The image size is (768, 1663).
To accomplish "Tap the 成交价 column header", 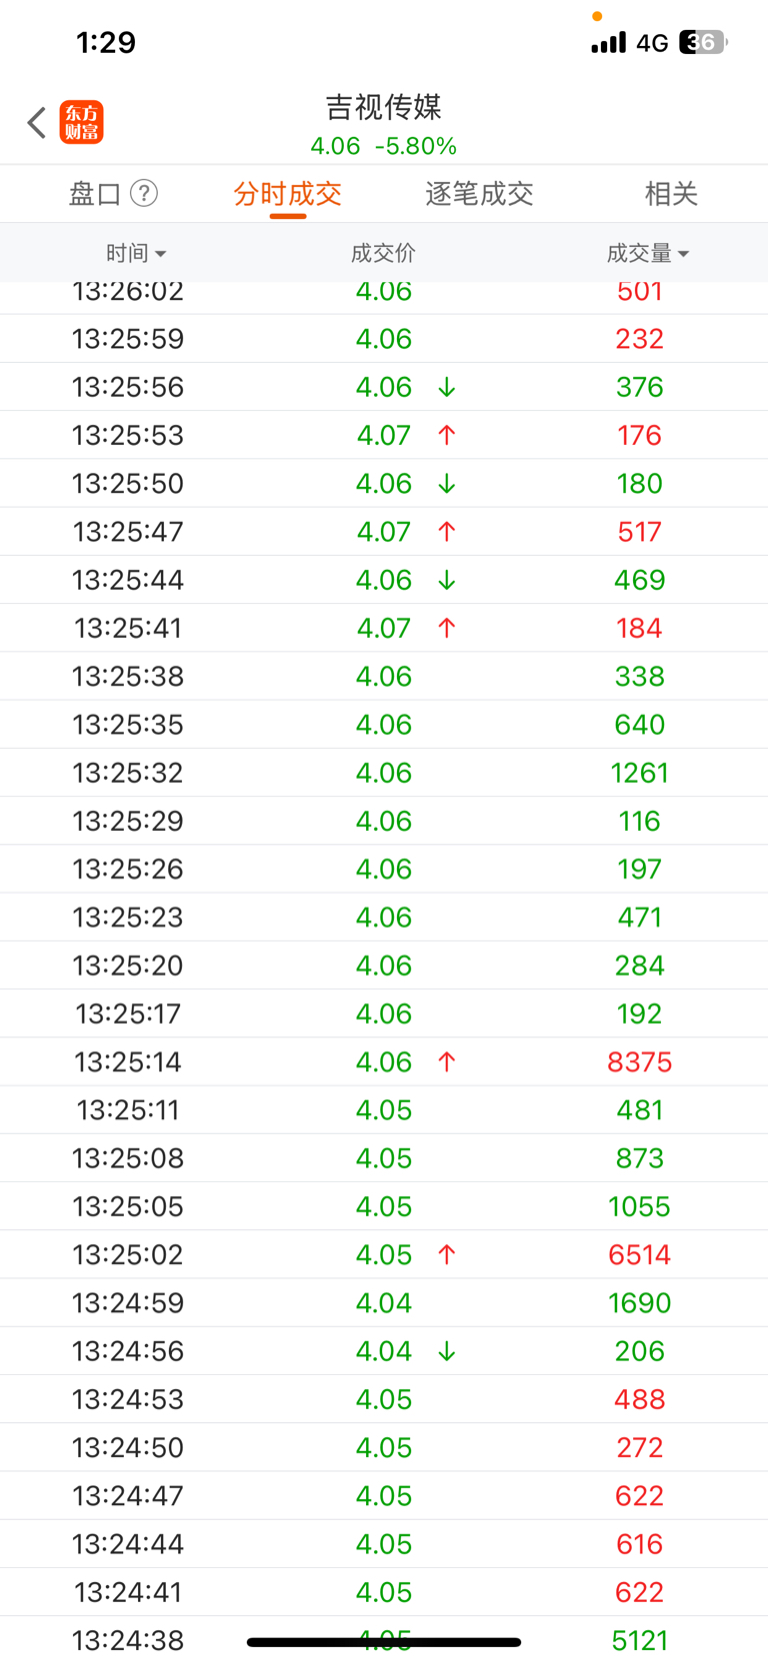I will pyautogui.click(x=383, y=253).
